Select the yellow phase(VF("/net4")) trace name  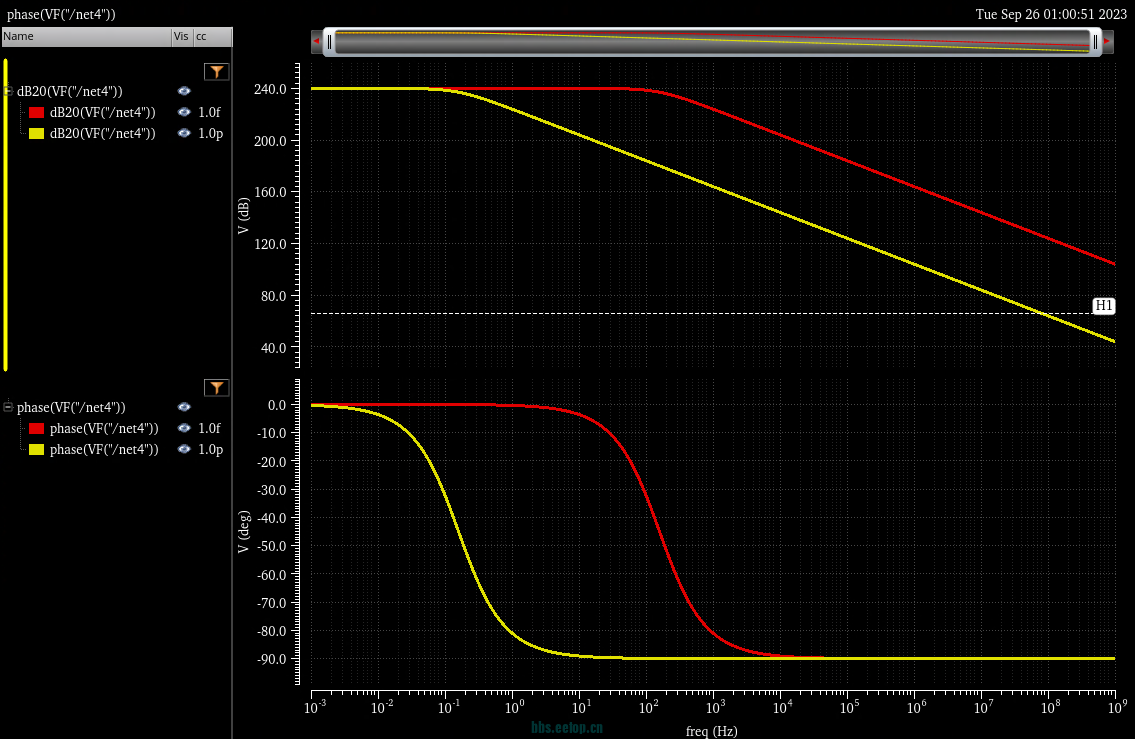point(104,449)
